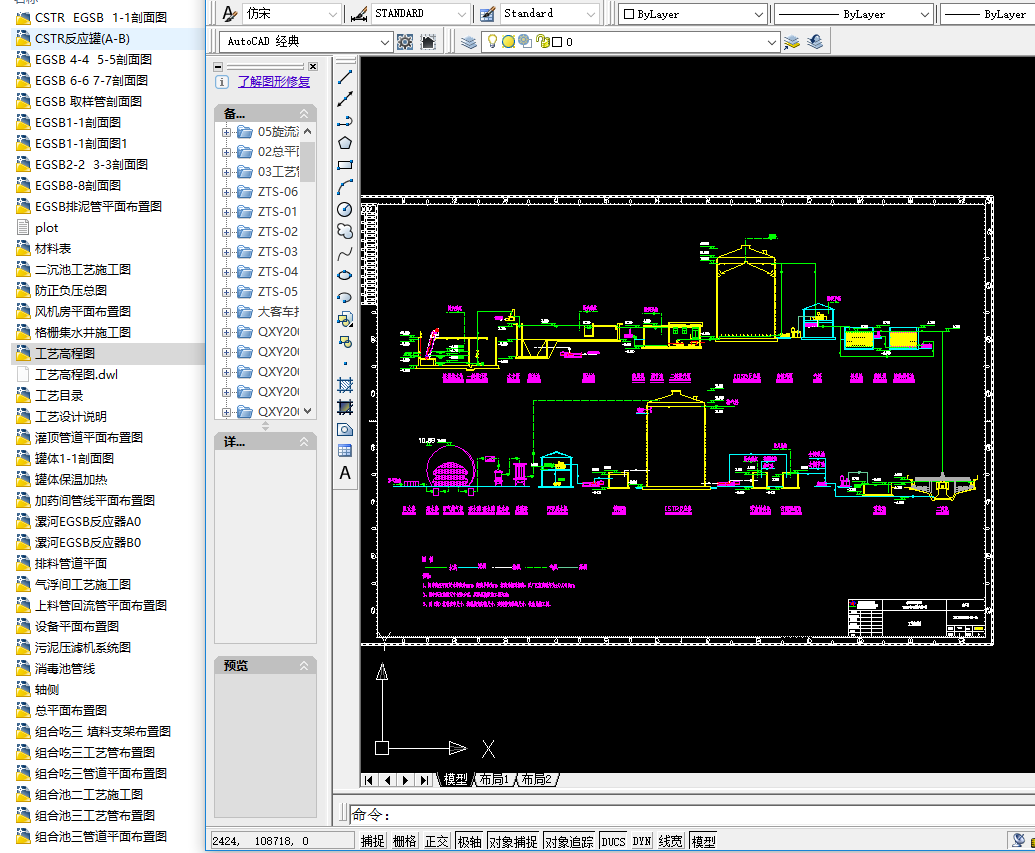This screenshot has width=1035, height=853.
Task: Select the Polygon draw tool
Action: pyautogui.click(x=345, y=143)
